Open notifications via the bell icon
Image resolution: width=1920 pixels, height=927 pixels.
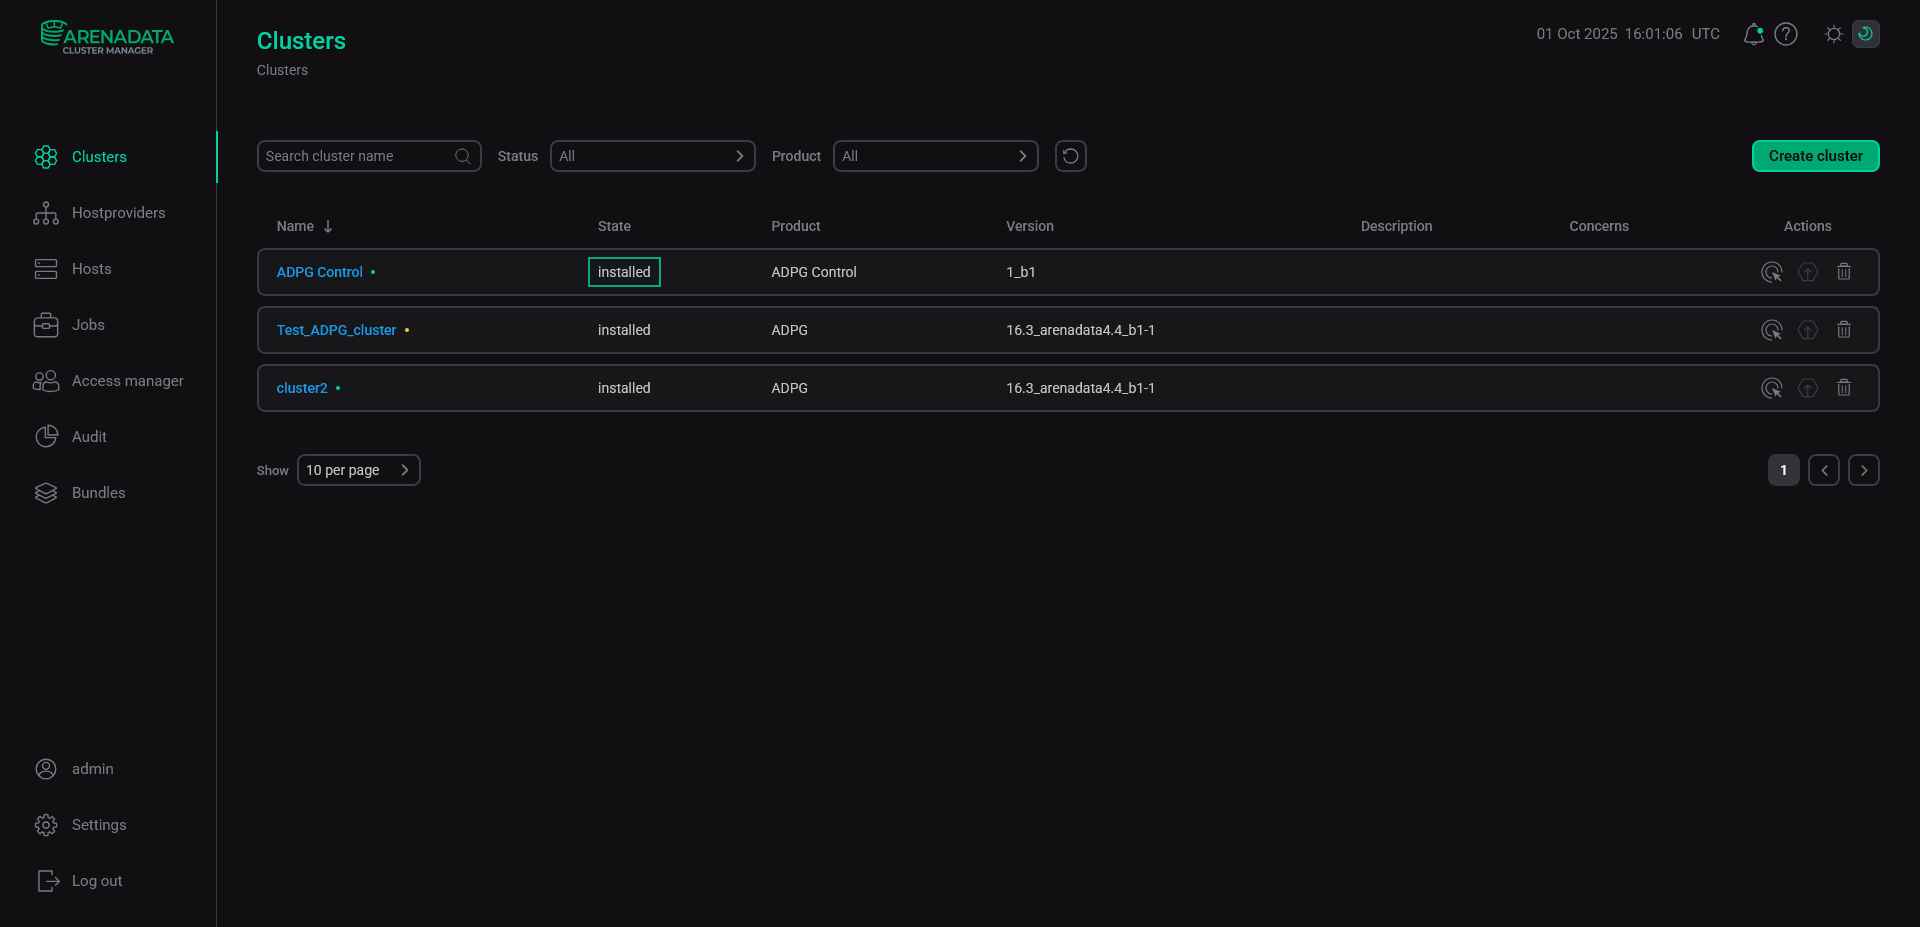tap(1753, 33)
